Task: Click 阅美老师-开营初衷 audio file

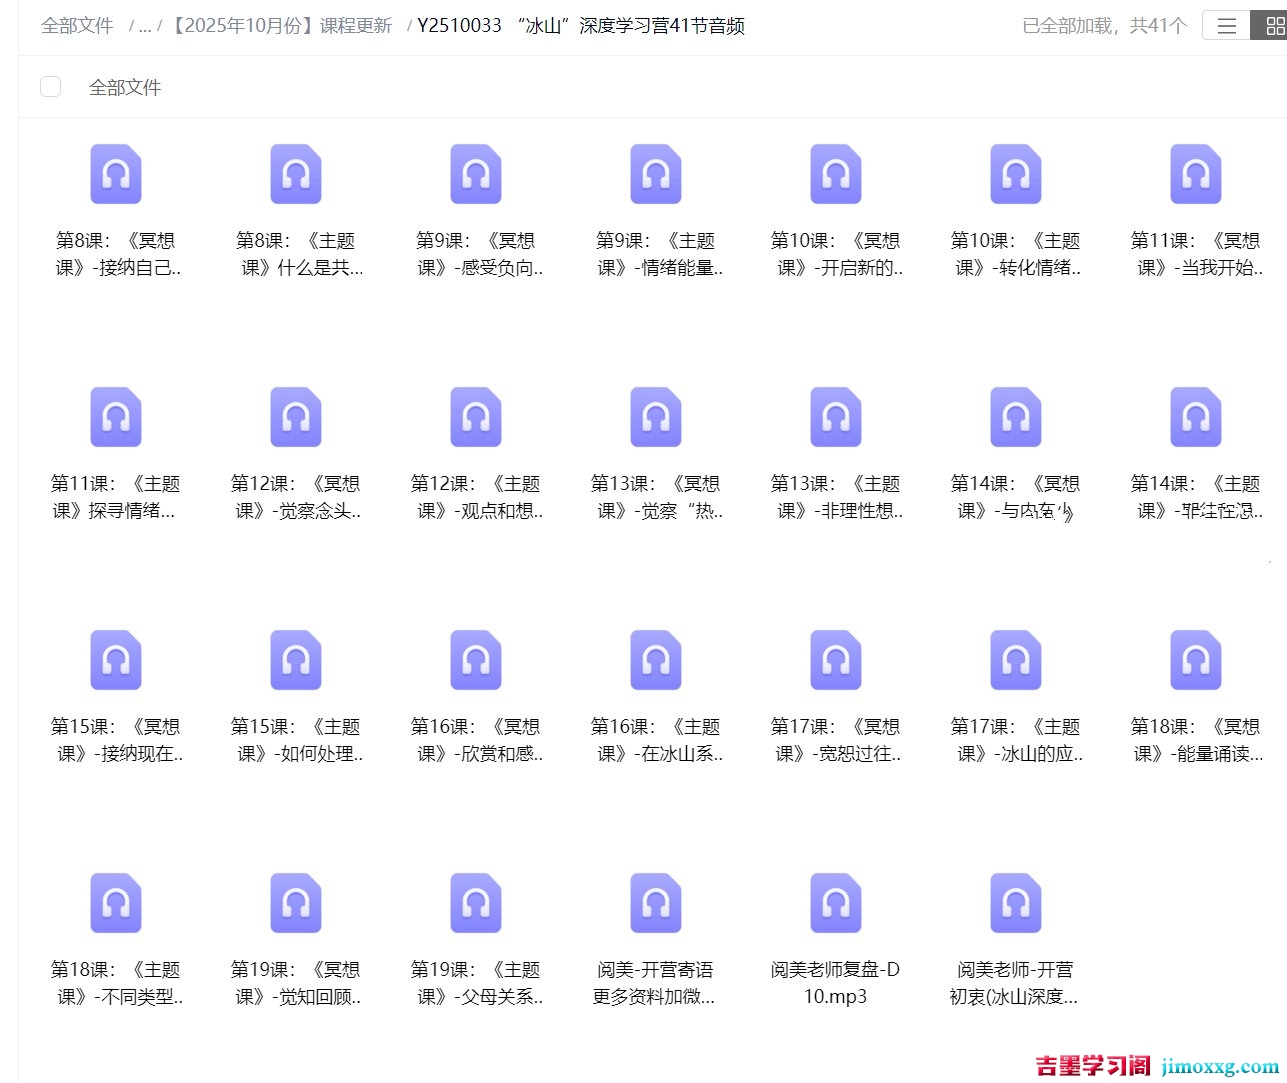Action: point(1015,902)
